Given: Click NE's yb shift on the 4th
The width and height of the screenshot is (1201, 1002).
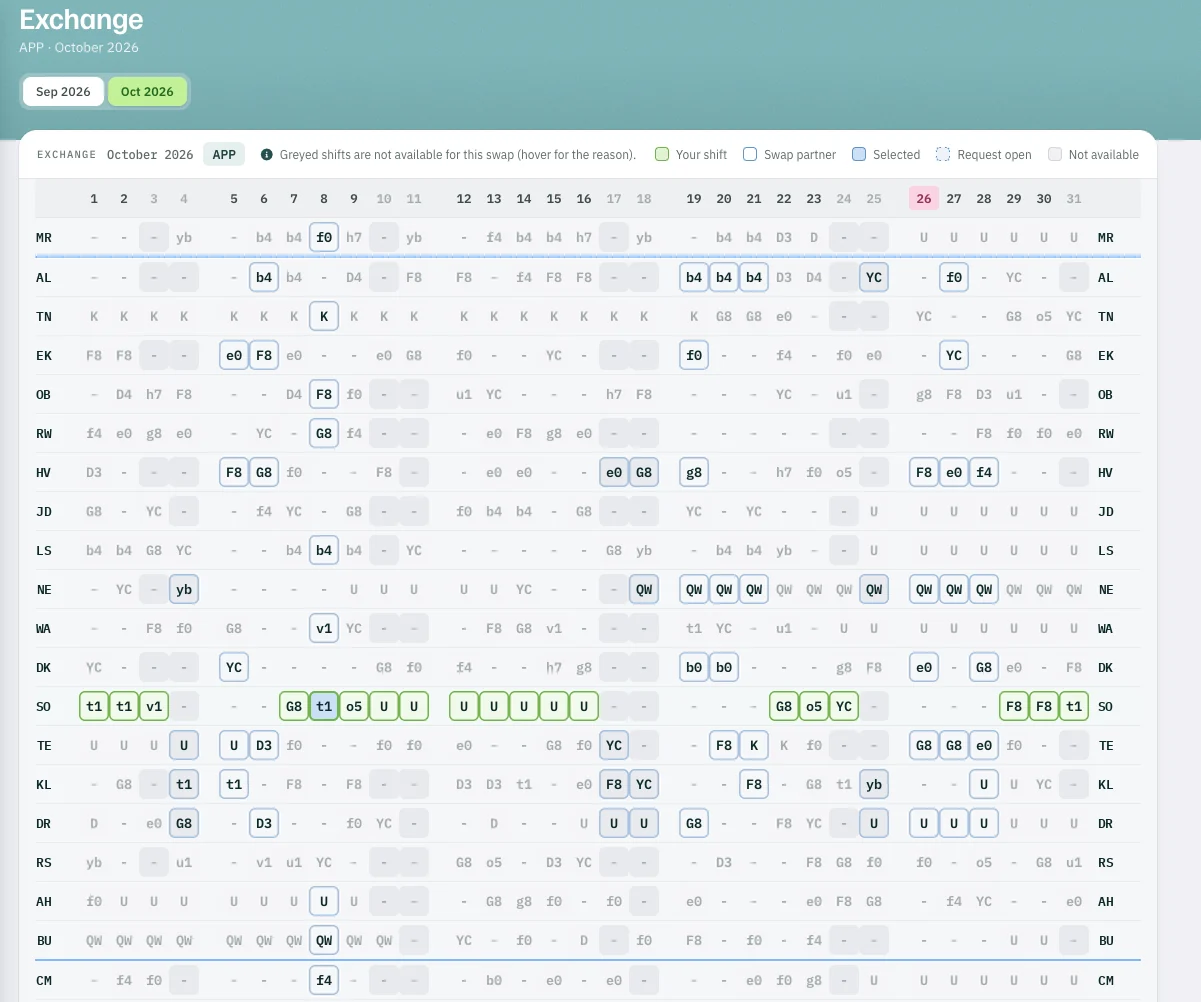Looking at the screenshot, I should [184, 589].
